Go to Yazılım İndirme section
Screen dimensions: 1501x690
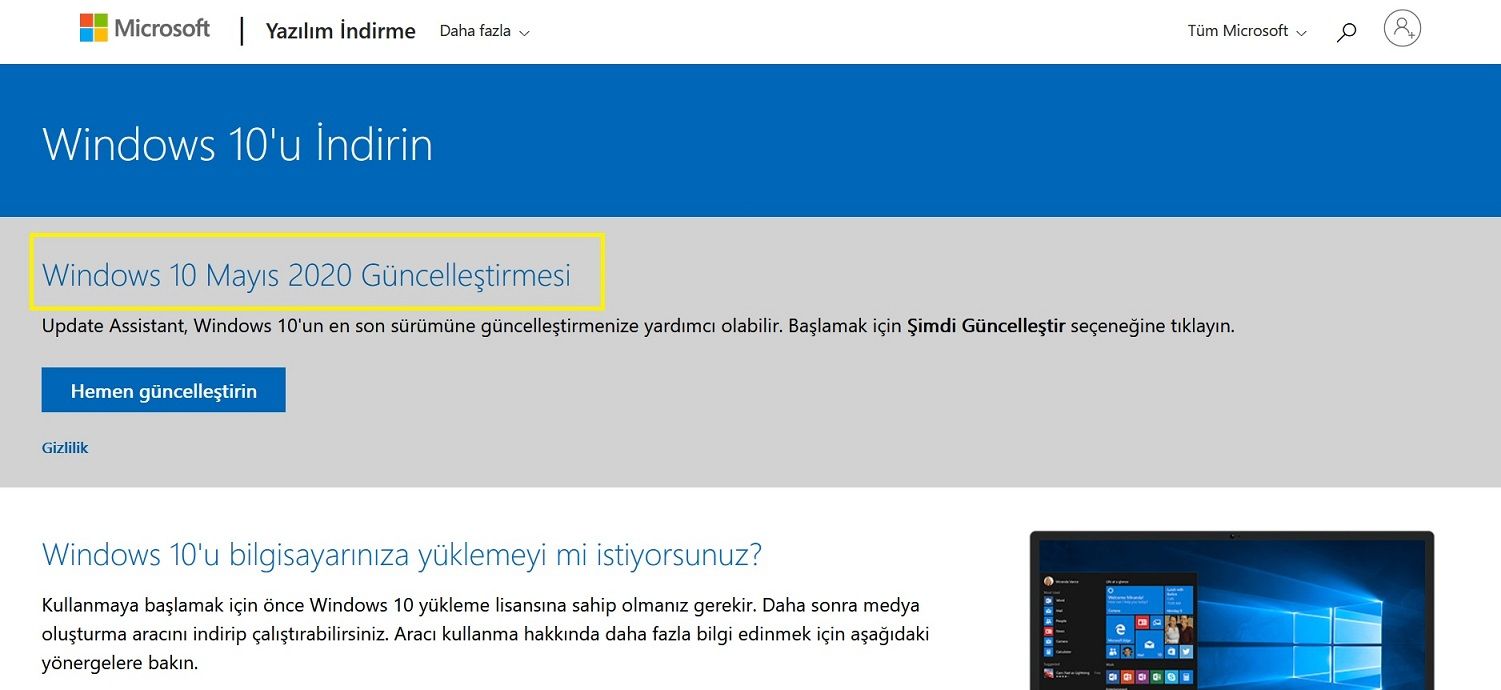340,31
